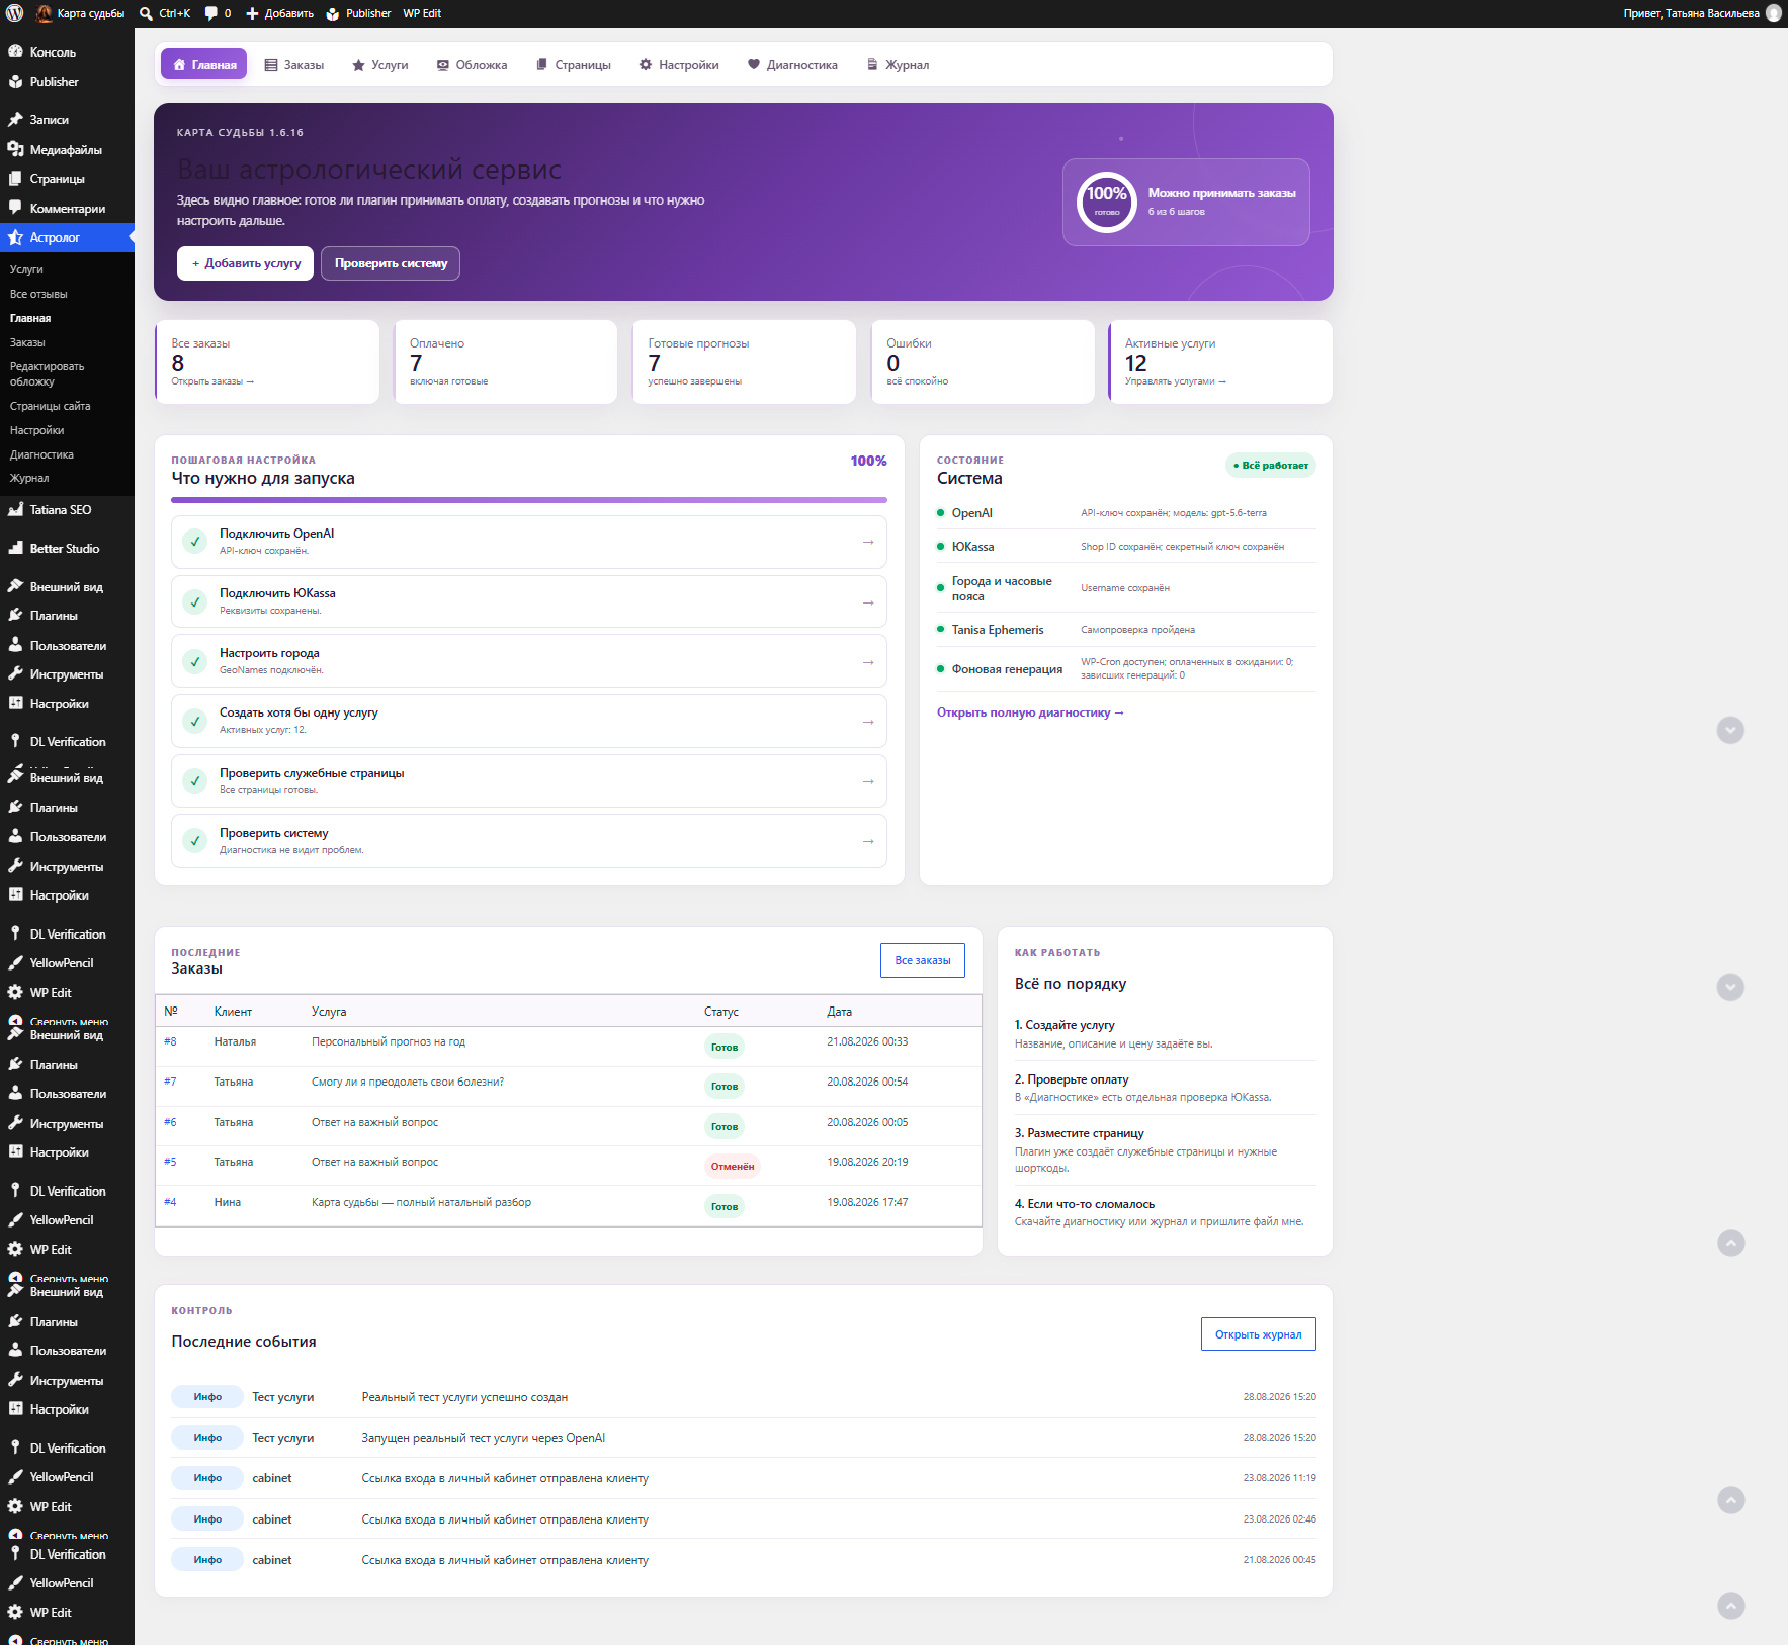Open order #5 link

click(170, 1162)
